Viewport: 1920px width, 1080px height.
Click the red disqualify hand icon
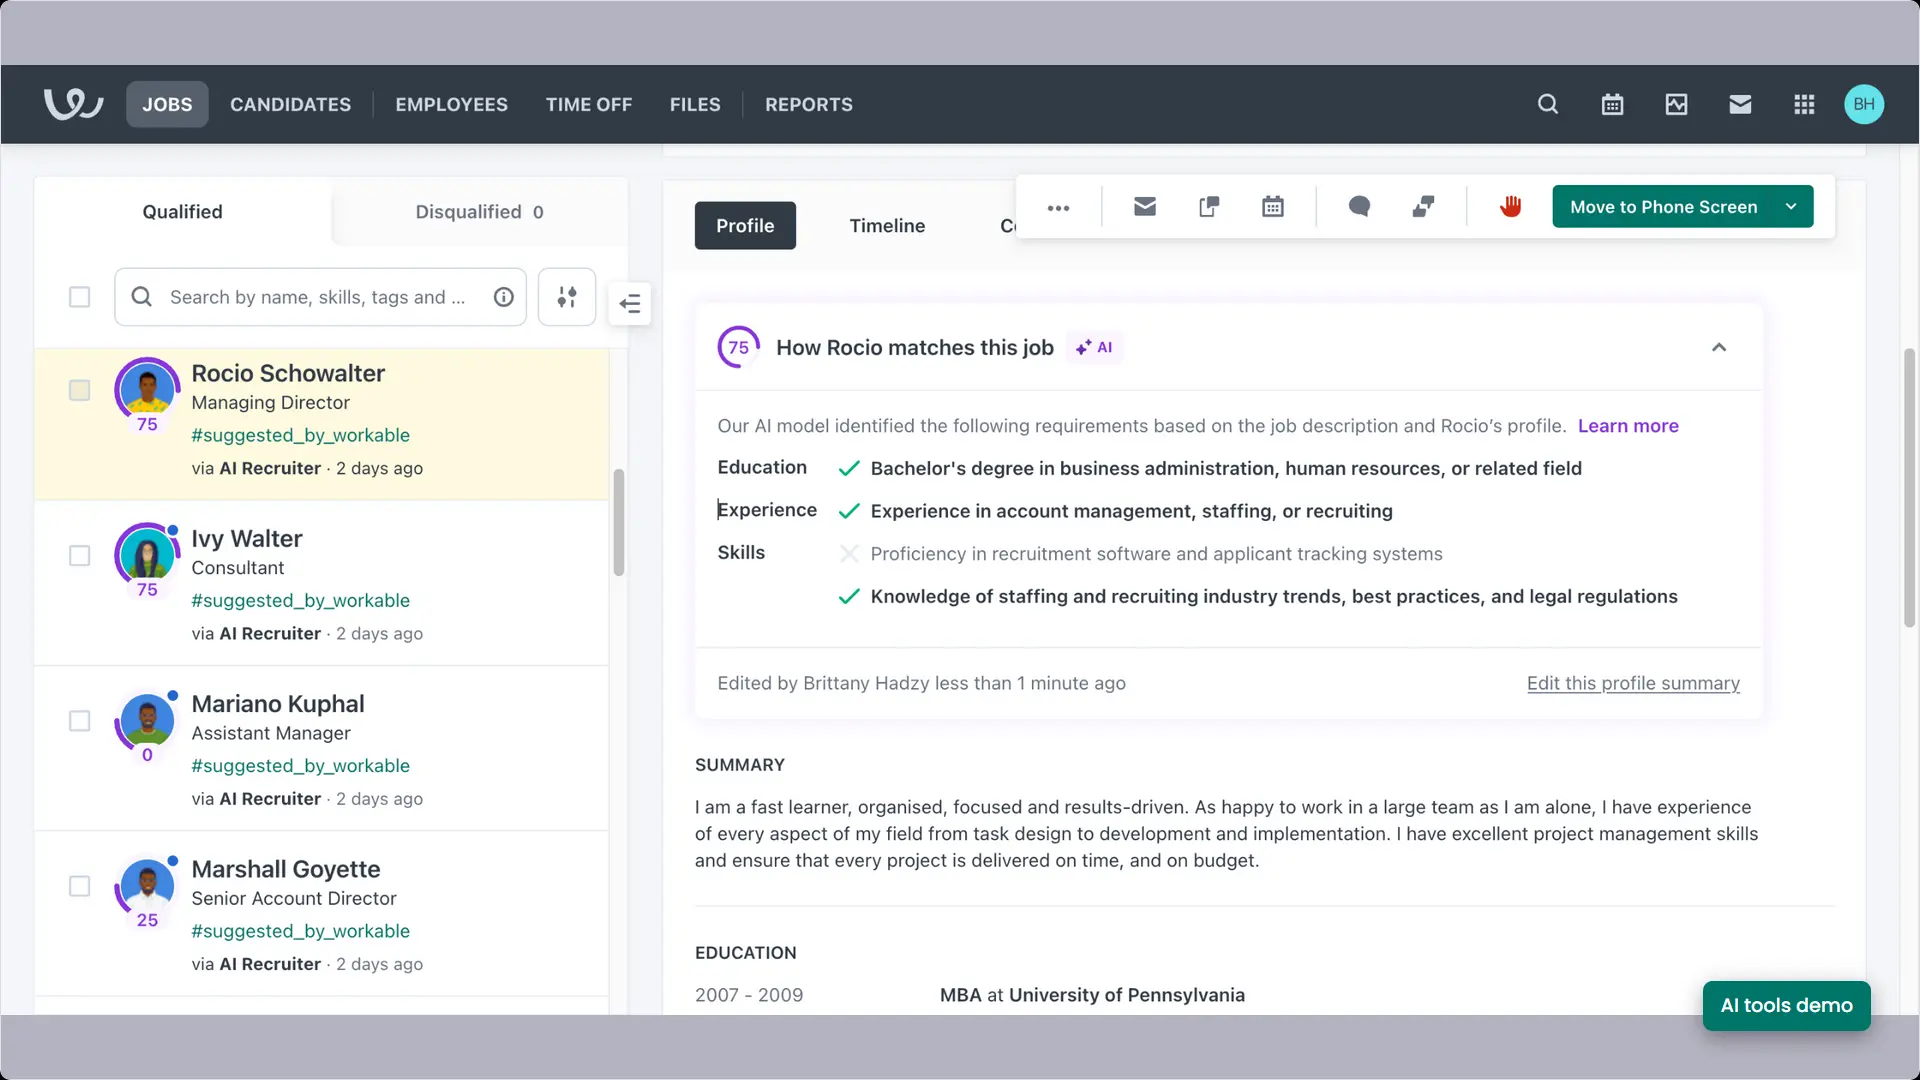pyautogui.click(x=1510, y=206)
